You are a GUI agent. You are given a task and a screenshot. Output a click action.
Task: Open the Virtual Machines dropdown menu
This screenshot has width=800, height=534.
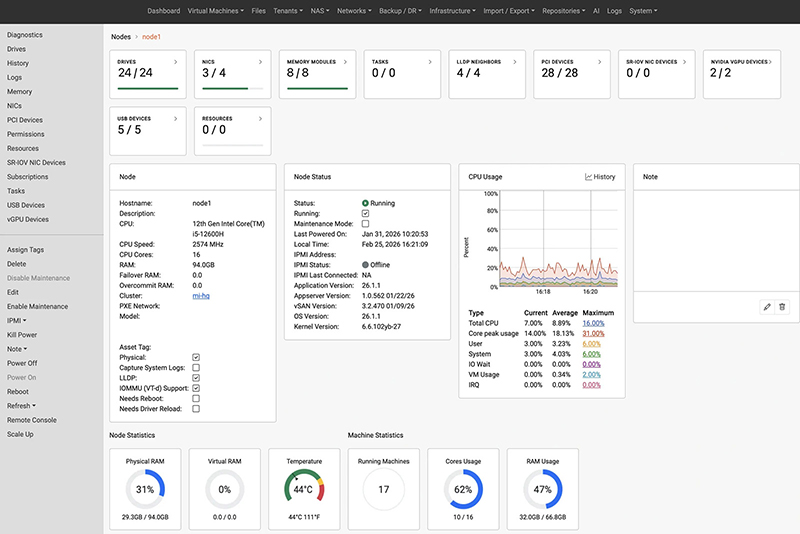coord(215,11)
